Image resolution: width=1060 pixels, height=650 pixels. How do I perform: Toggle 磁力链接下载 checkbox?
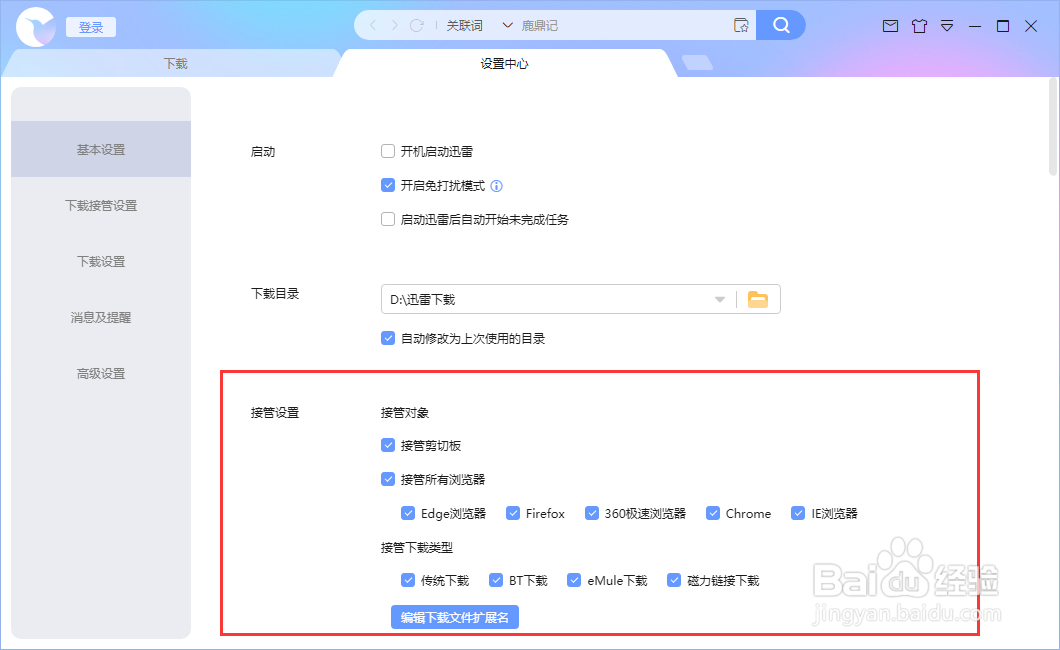coord(674,580)
